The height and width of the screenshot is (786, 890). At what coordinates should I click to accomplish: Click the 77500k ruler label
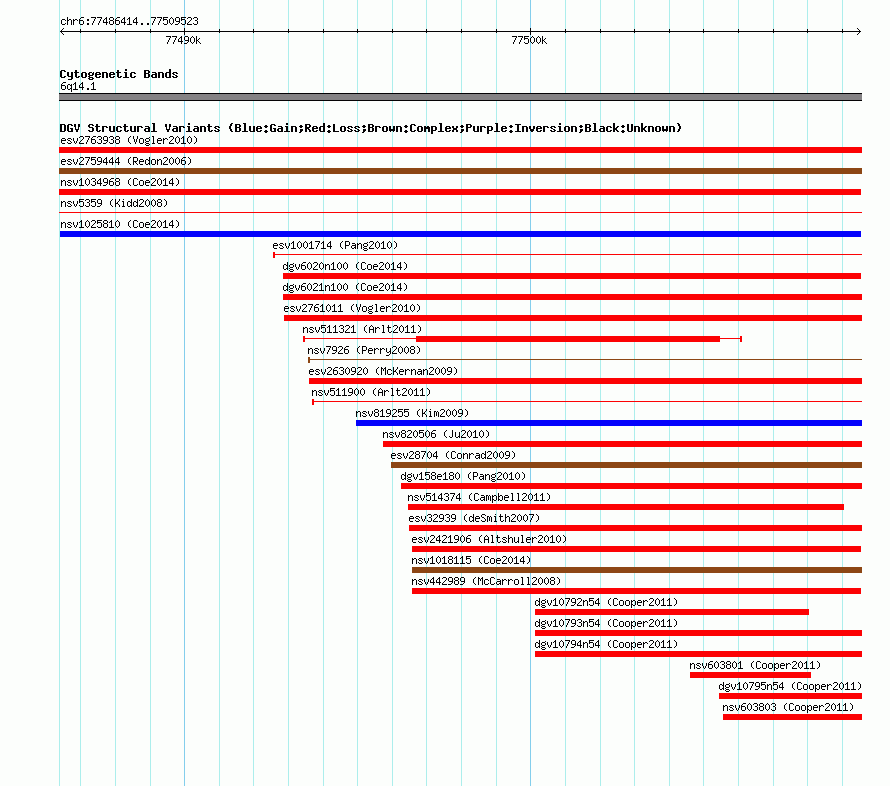click(x=529, y=40)
